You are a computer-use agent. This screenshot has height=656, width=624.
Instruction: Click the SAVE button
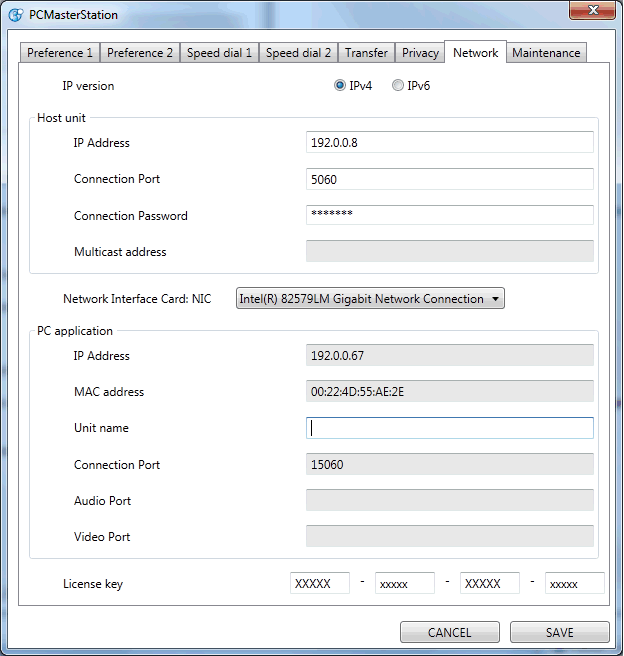560,632
